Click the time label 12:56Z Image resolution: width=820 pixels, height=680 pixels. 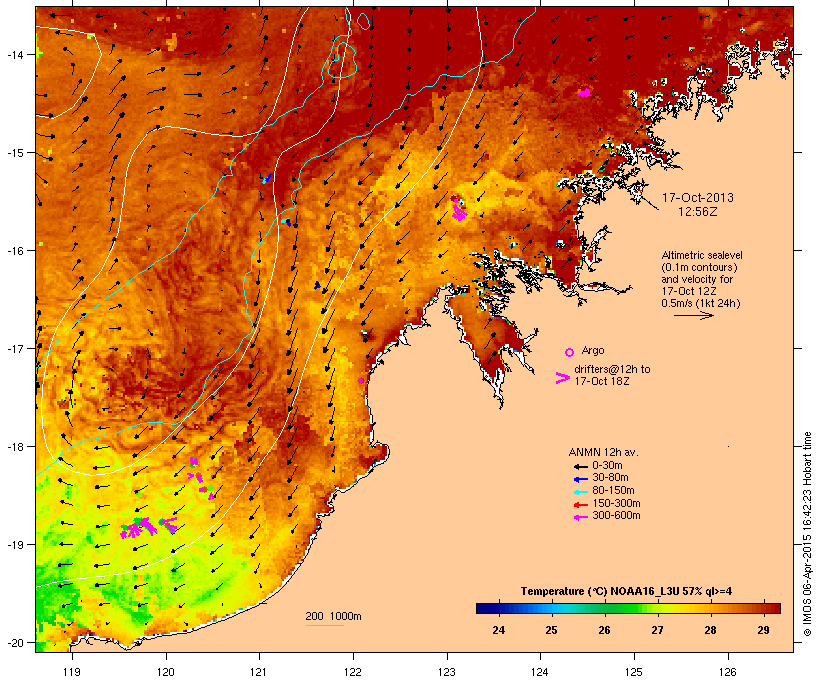click(x=698, y=212)
